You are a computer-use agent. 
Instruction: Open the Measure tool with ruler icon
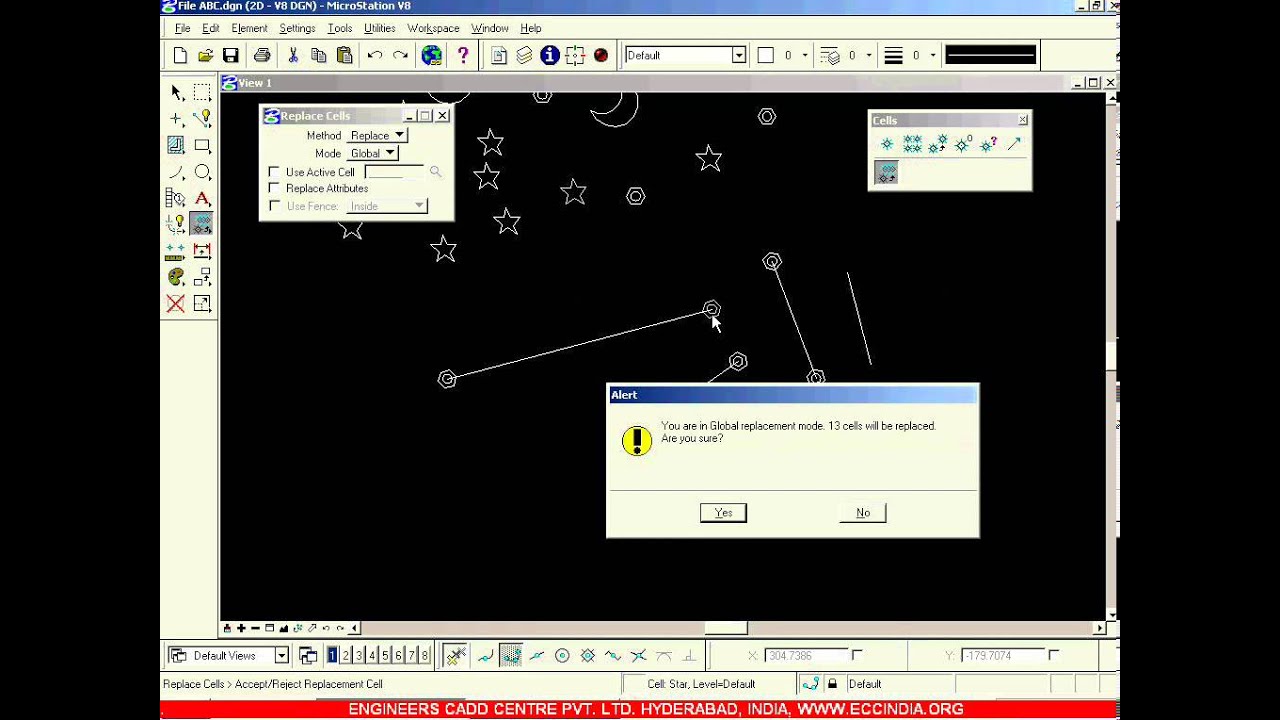click(176, 250)
